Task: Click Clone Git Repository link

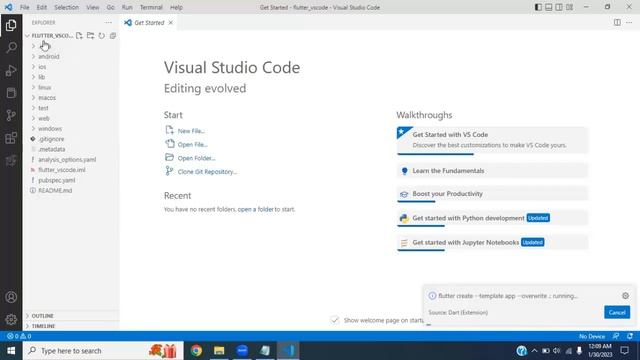Action: (x=207, y=172)
